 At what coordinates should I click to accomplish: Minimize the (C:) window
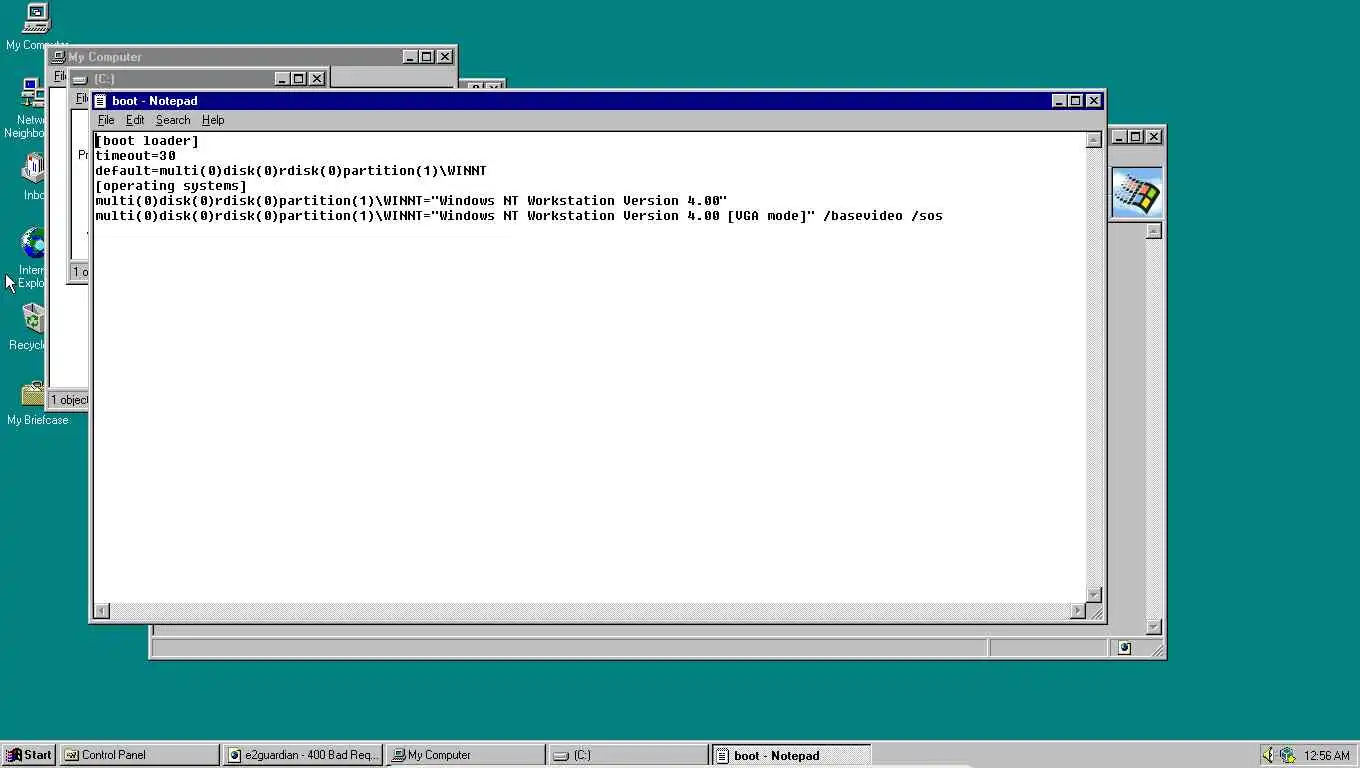(282, 79)
